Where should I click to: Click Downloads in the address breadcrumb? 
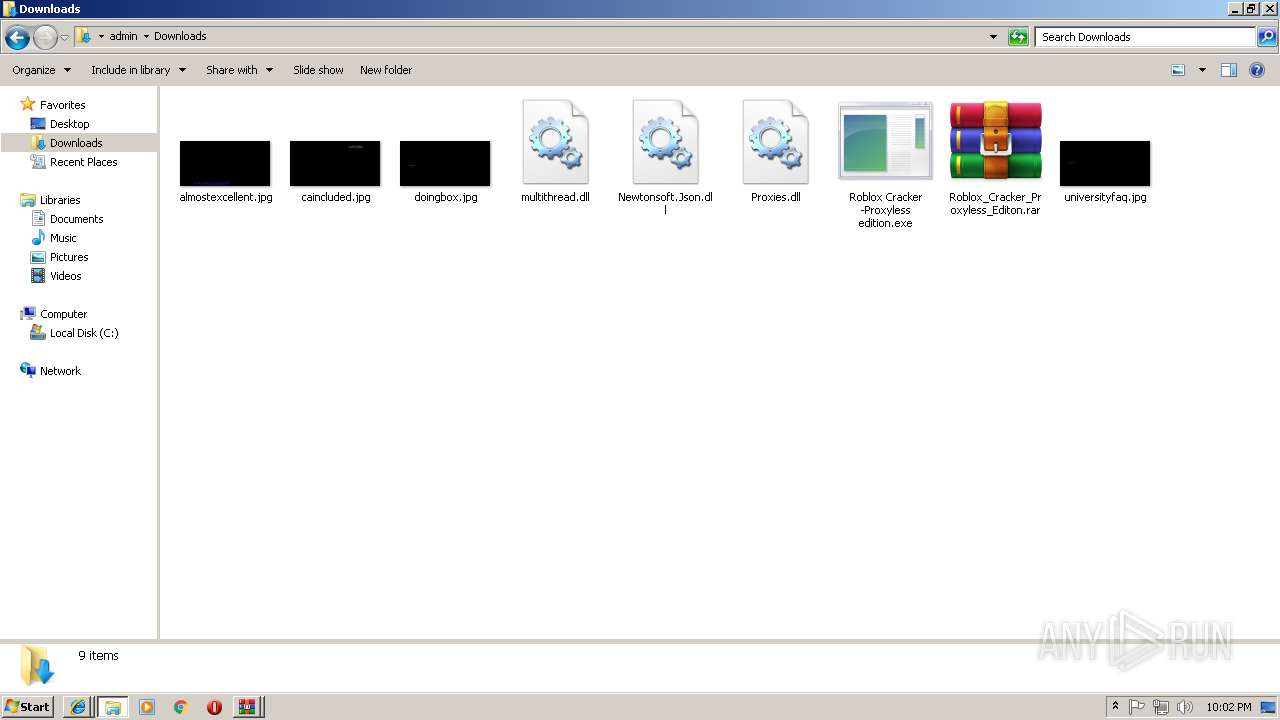(180, 36)
